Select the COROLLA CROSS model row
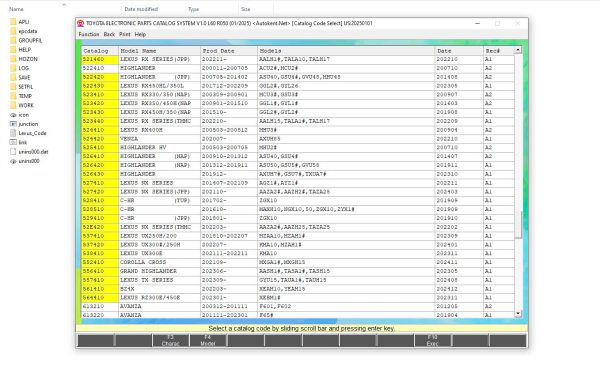Screen dimensions: 600x373 pos(298,262)
